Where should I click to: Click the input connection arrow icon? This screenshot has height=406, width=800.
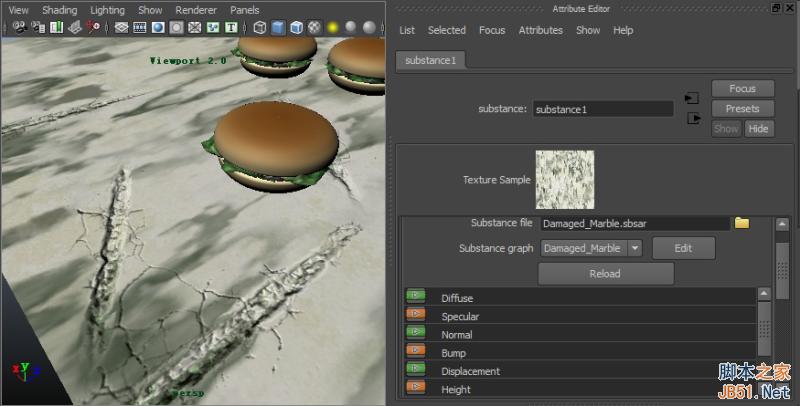click(692, 98)
